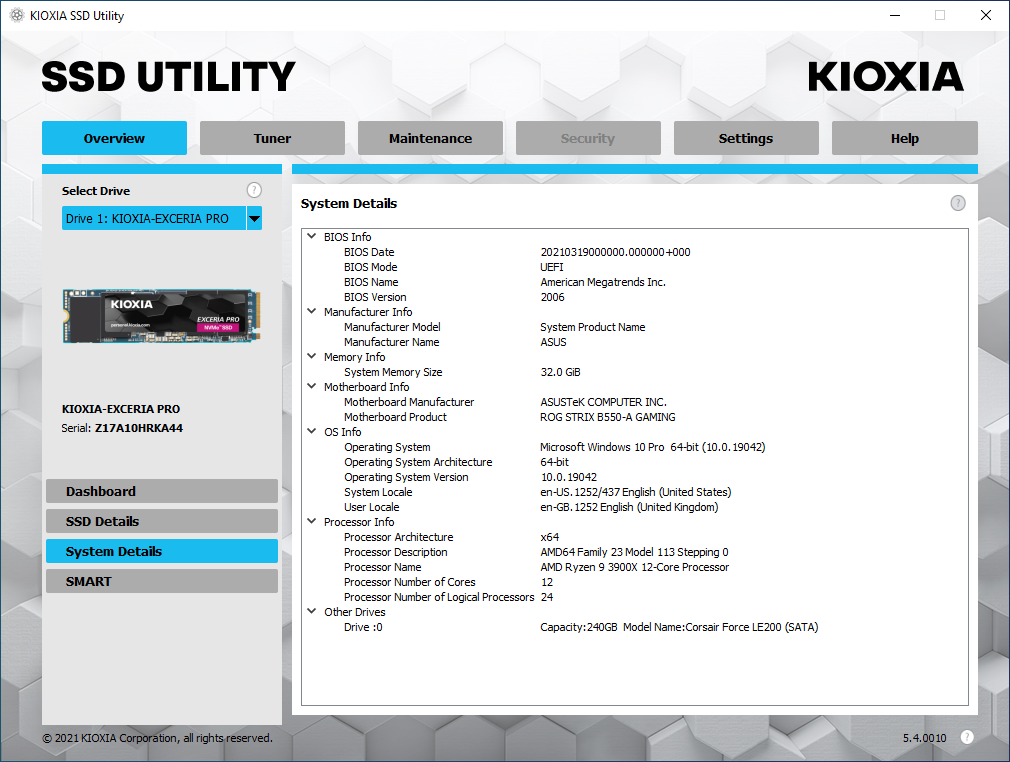Click the System Details panel heading
Image resolution: width=1010 pixels, height=762 pixels.
point(348,204)
